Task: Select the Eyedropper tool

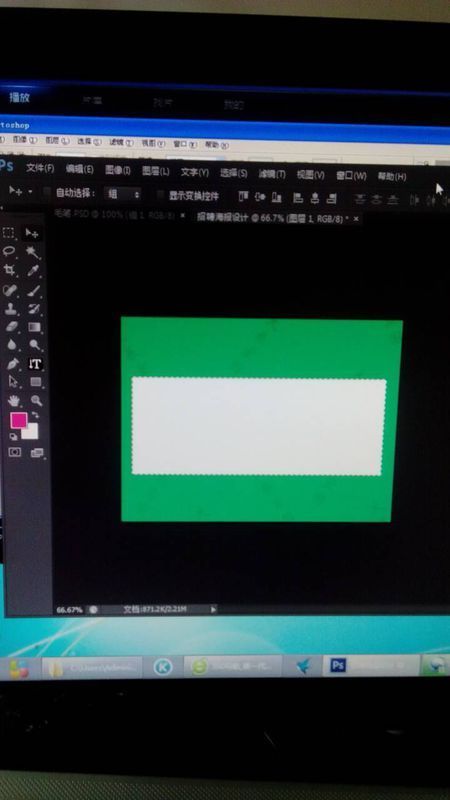Action: (x=34, y=271)
